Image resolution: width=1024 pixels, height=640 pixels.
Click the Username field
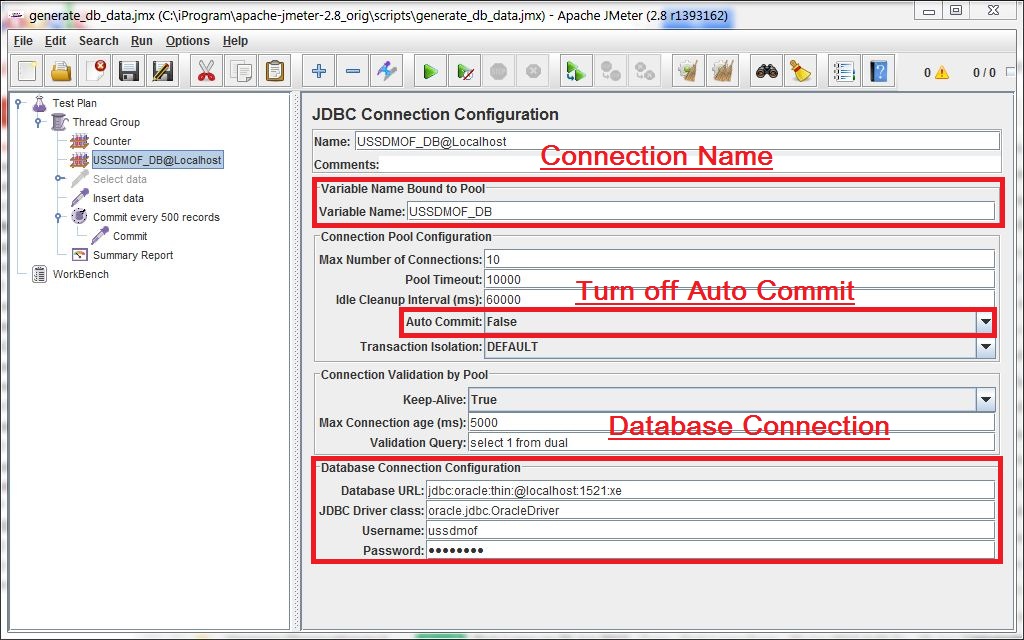click(711, 531)
